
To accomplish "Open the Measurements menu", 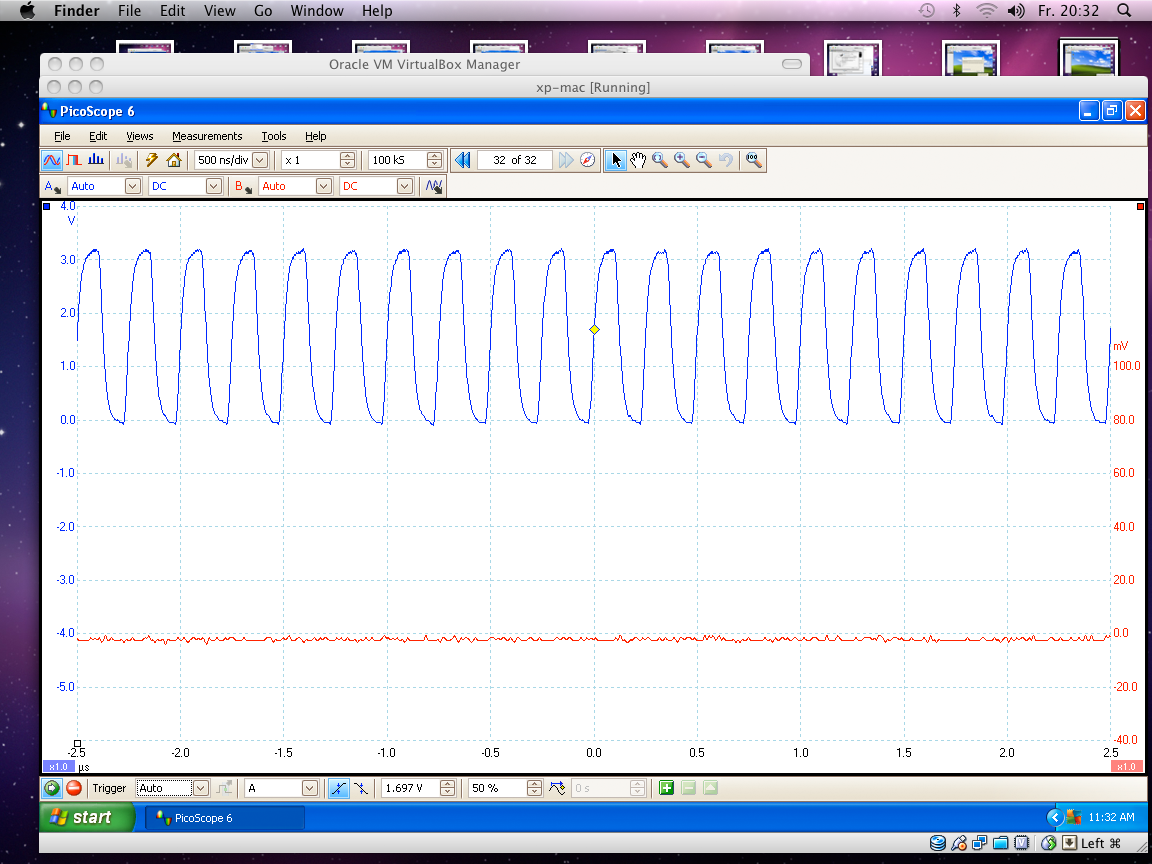I will (207, 136).
